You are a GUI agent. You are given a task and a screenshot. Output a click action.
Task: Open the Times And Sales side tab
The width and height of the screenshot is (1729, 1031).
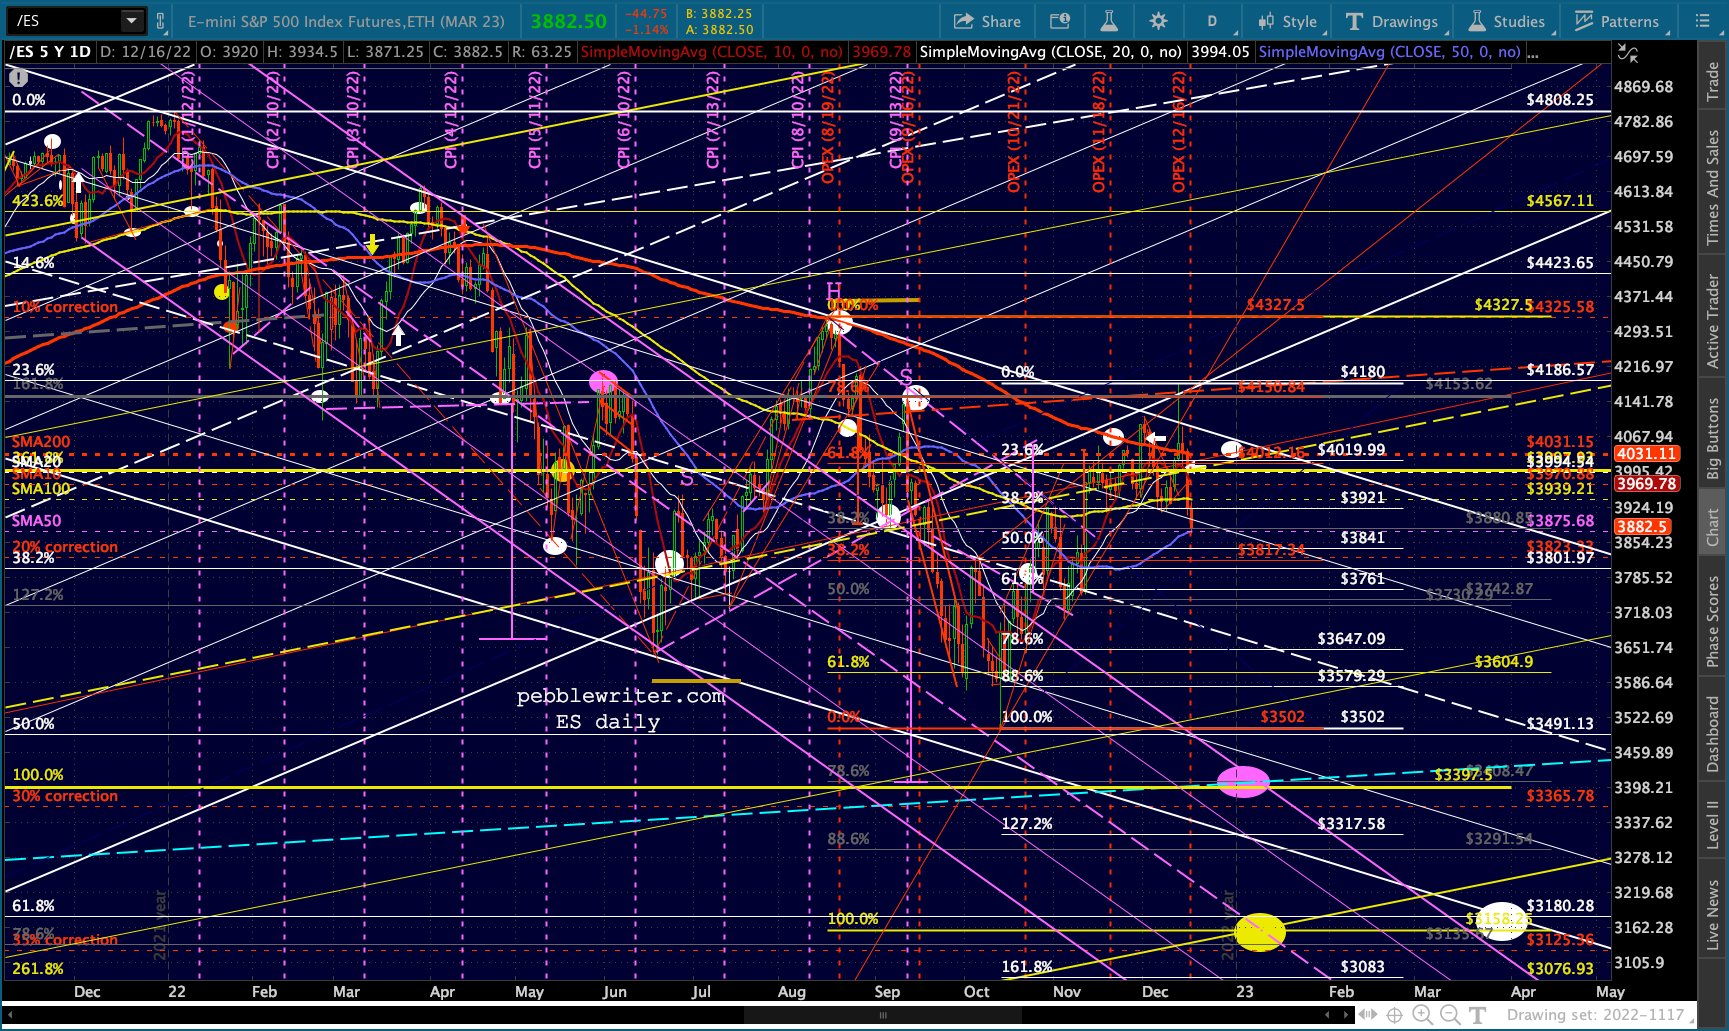pyautogui.click(x=1713, y=186)
